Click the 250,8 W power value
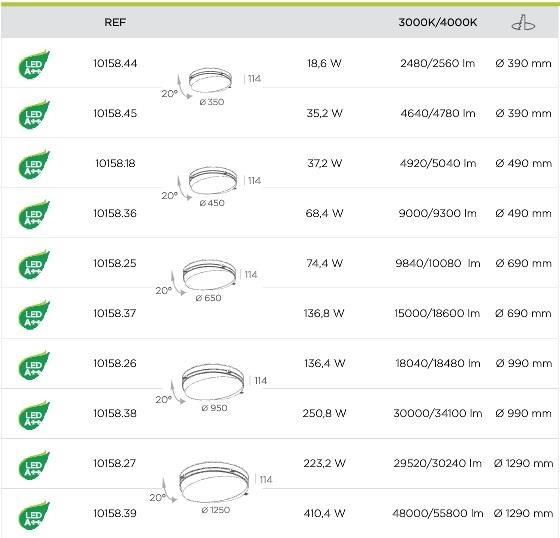560x538 pixels. 324,413
